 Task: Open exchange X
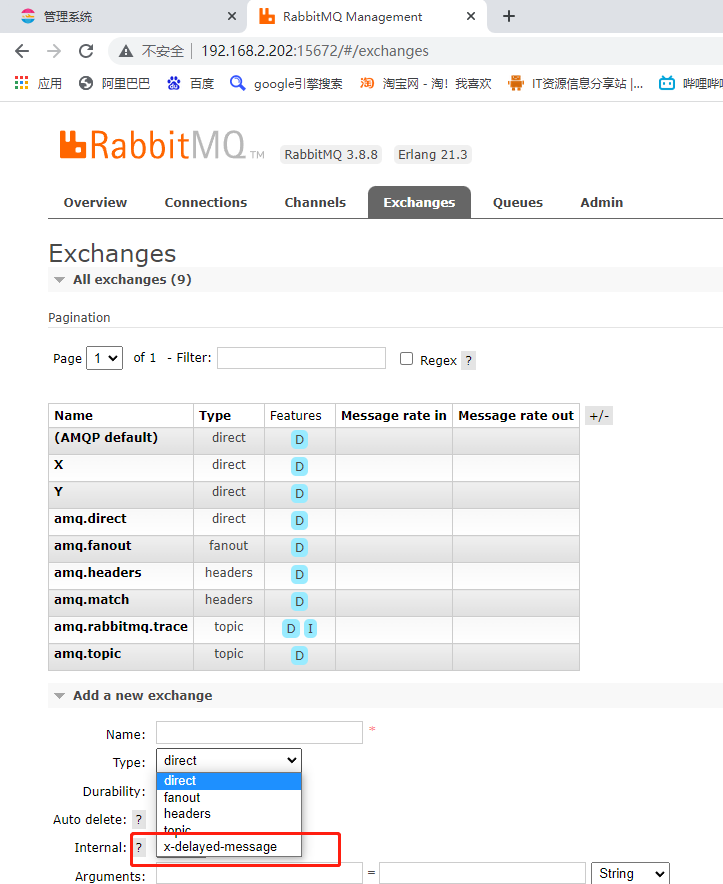(59, 465)
